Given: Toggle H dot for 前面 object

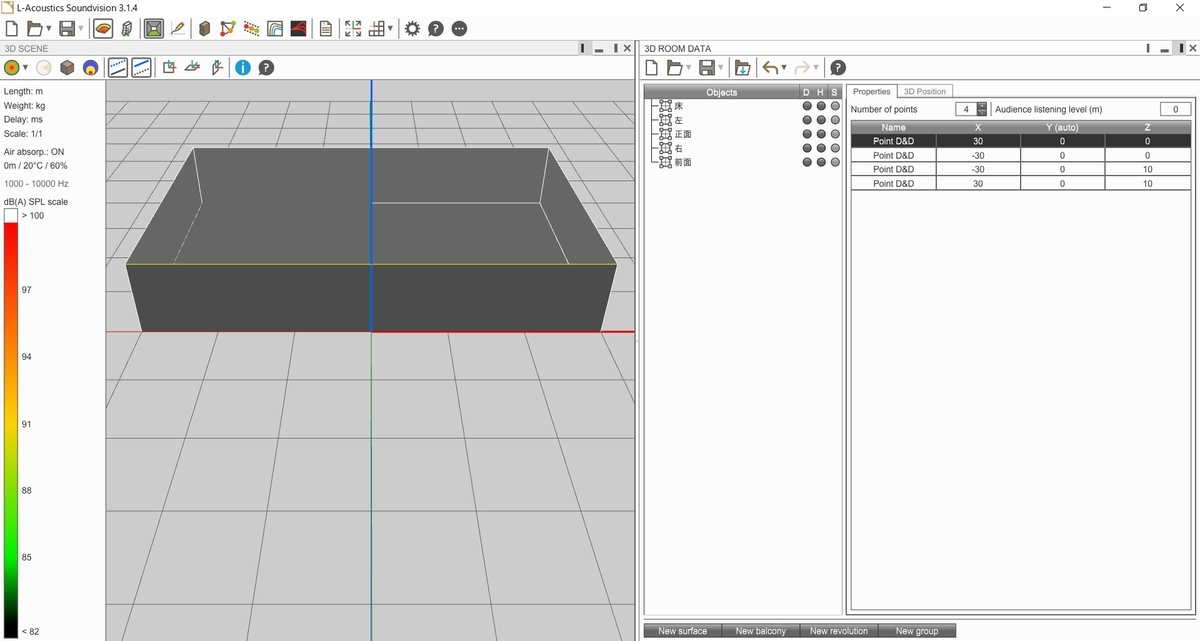Looking at the screenshot, I should pos(821,162).
